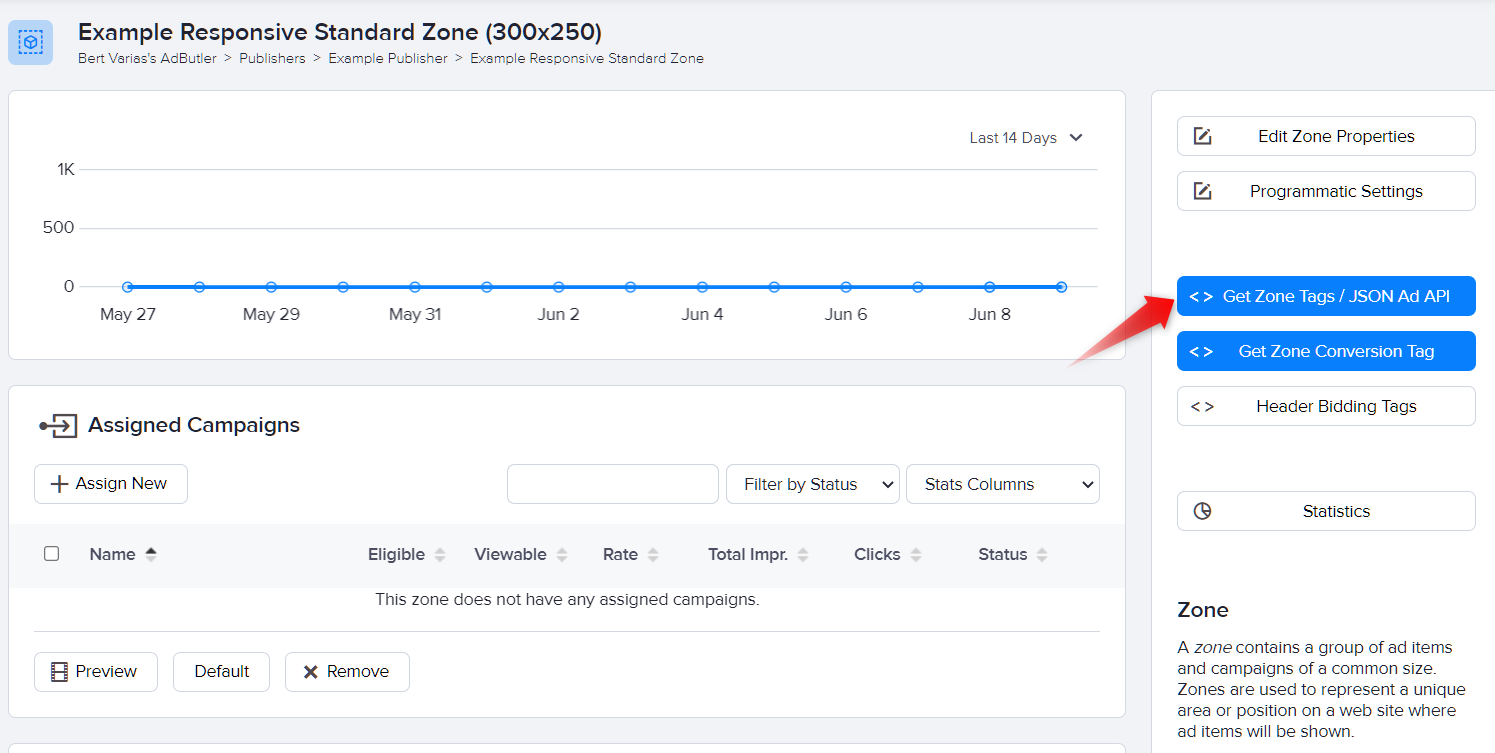Click the X icon on the Remove button

[311, 671]
